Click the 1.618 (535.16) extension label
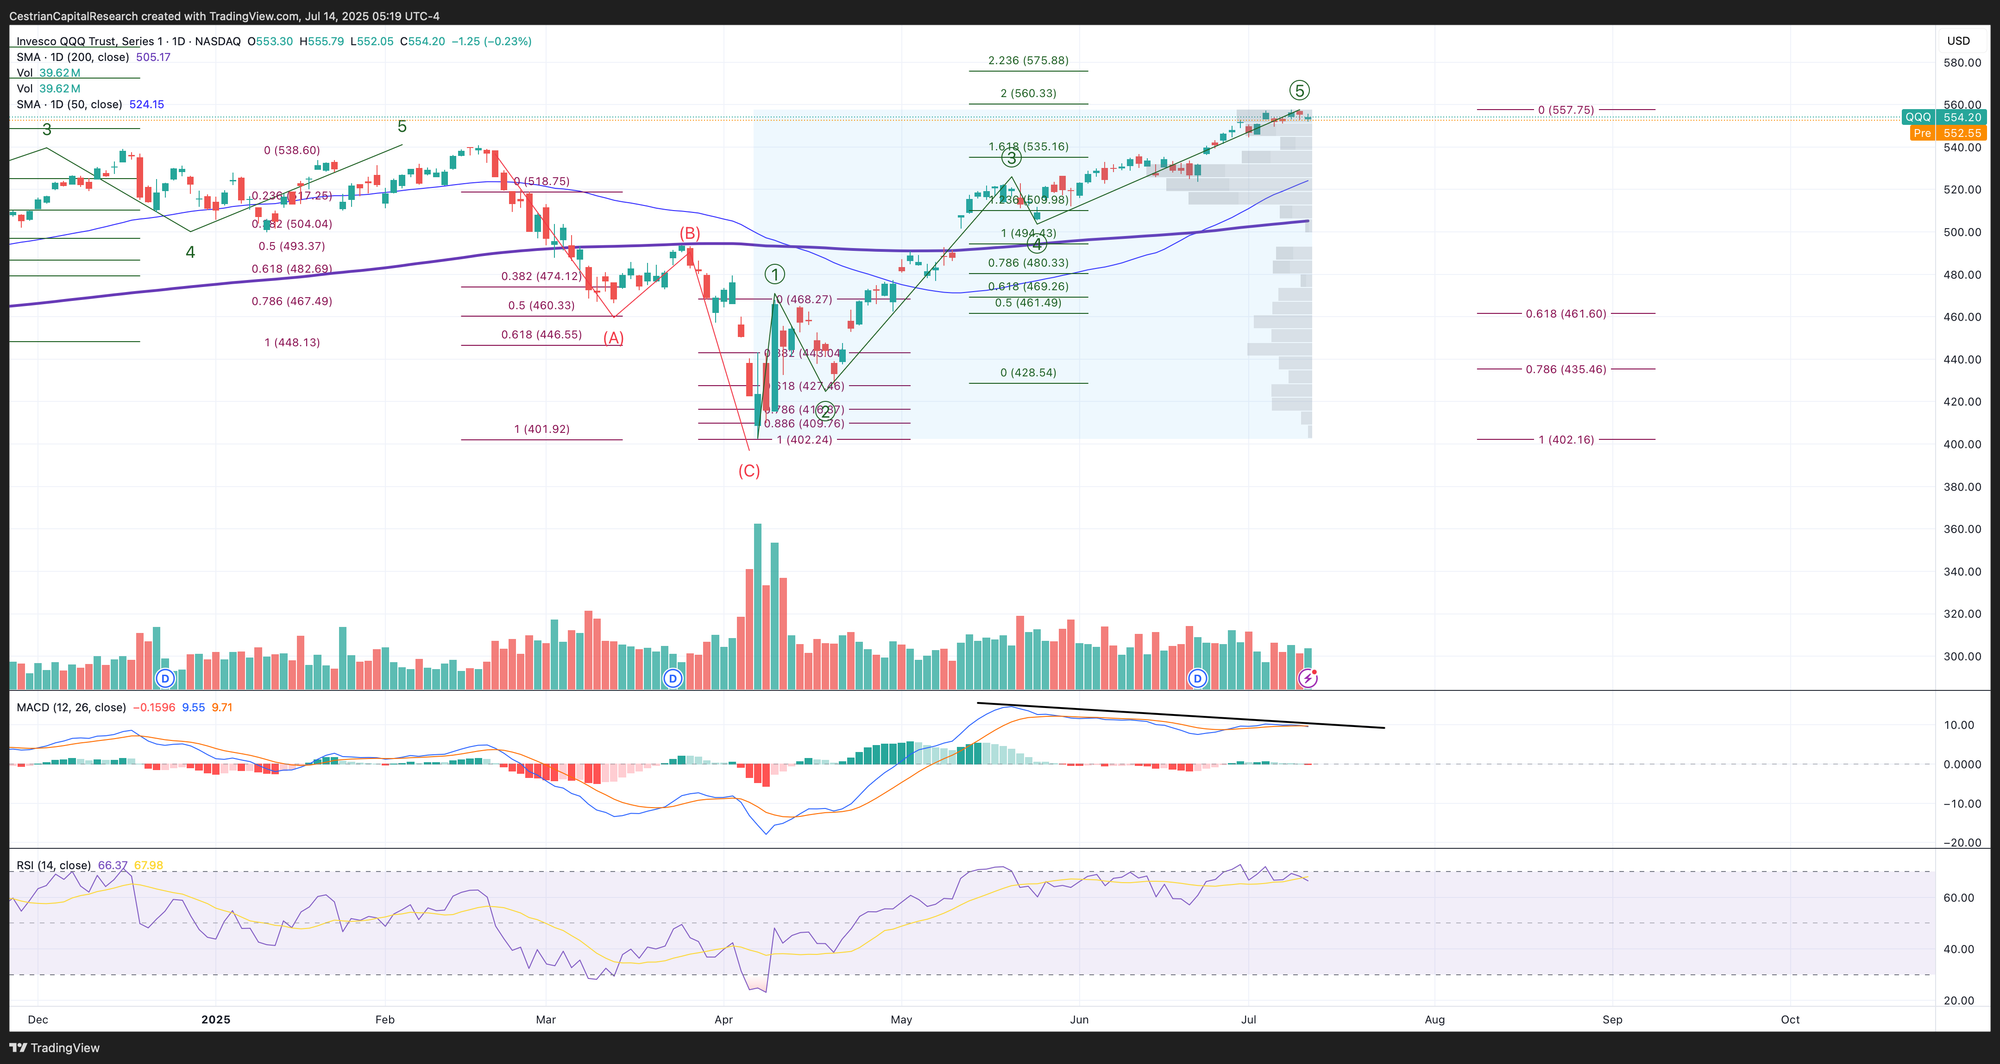The height and width of the screenshot is (1064, 2000). click(x=1028, y=147)
